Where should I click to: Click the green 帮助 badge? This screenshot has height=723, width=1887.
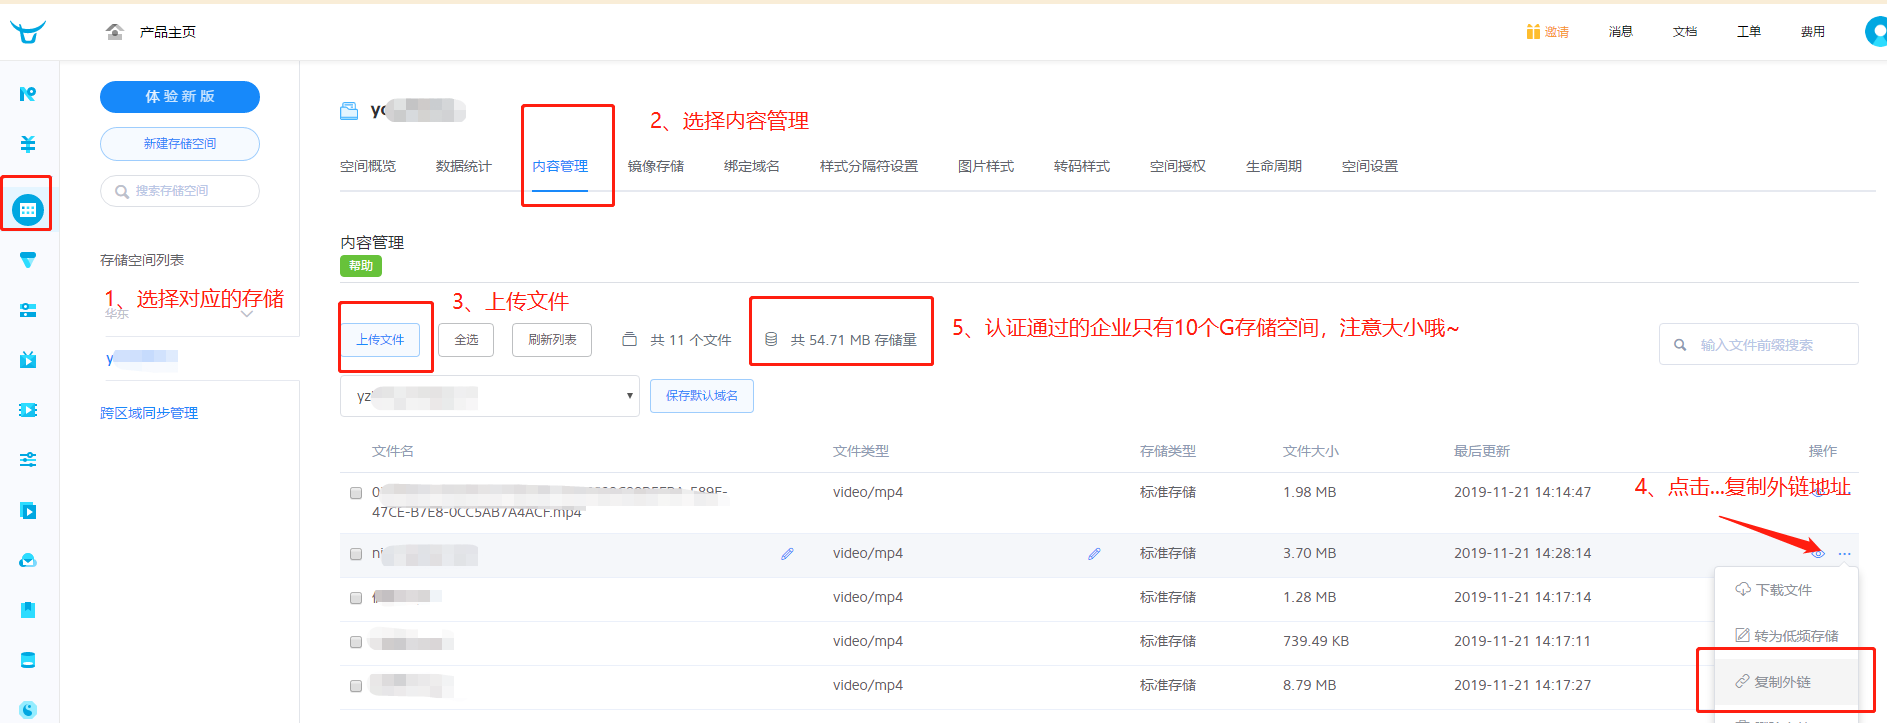(x=361, y=266)
